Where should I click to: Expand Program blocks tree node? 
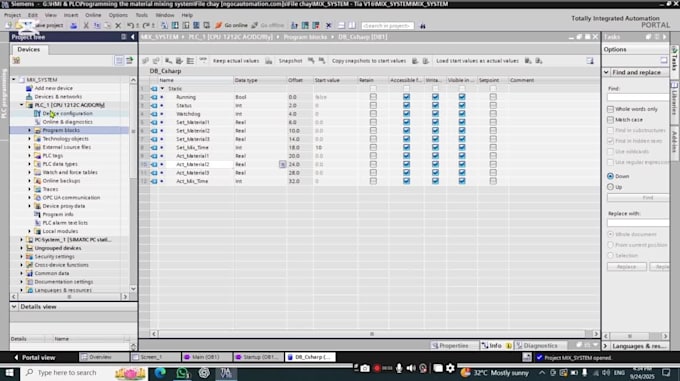[x=29, y=130]
